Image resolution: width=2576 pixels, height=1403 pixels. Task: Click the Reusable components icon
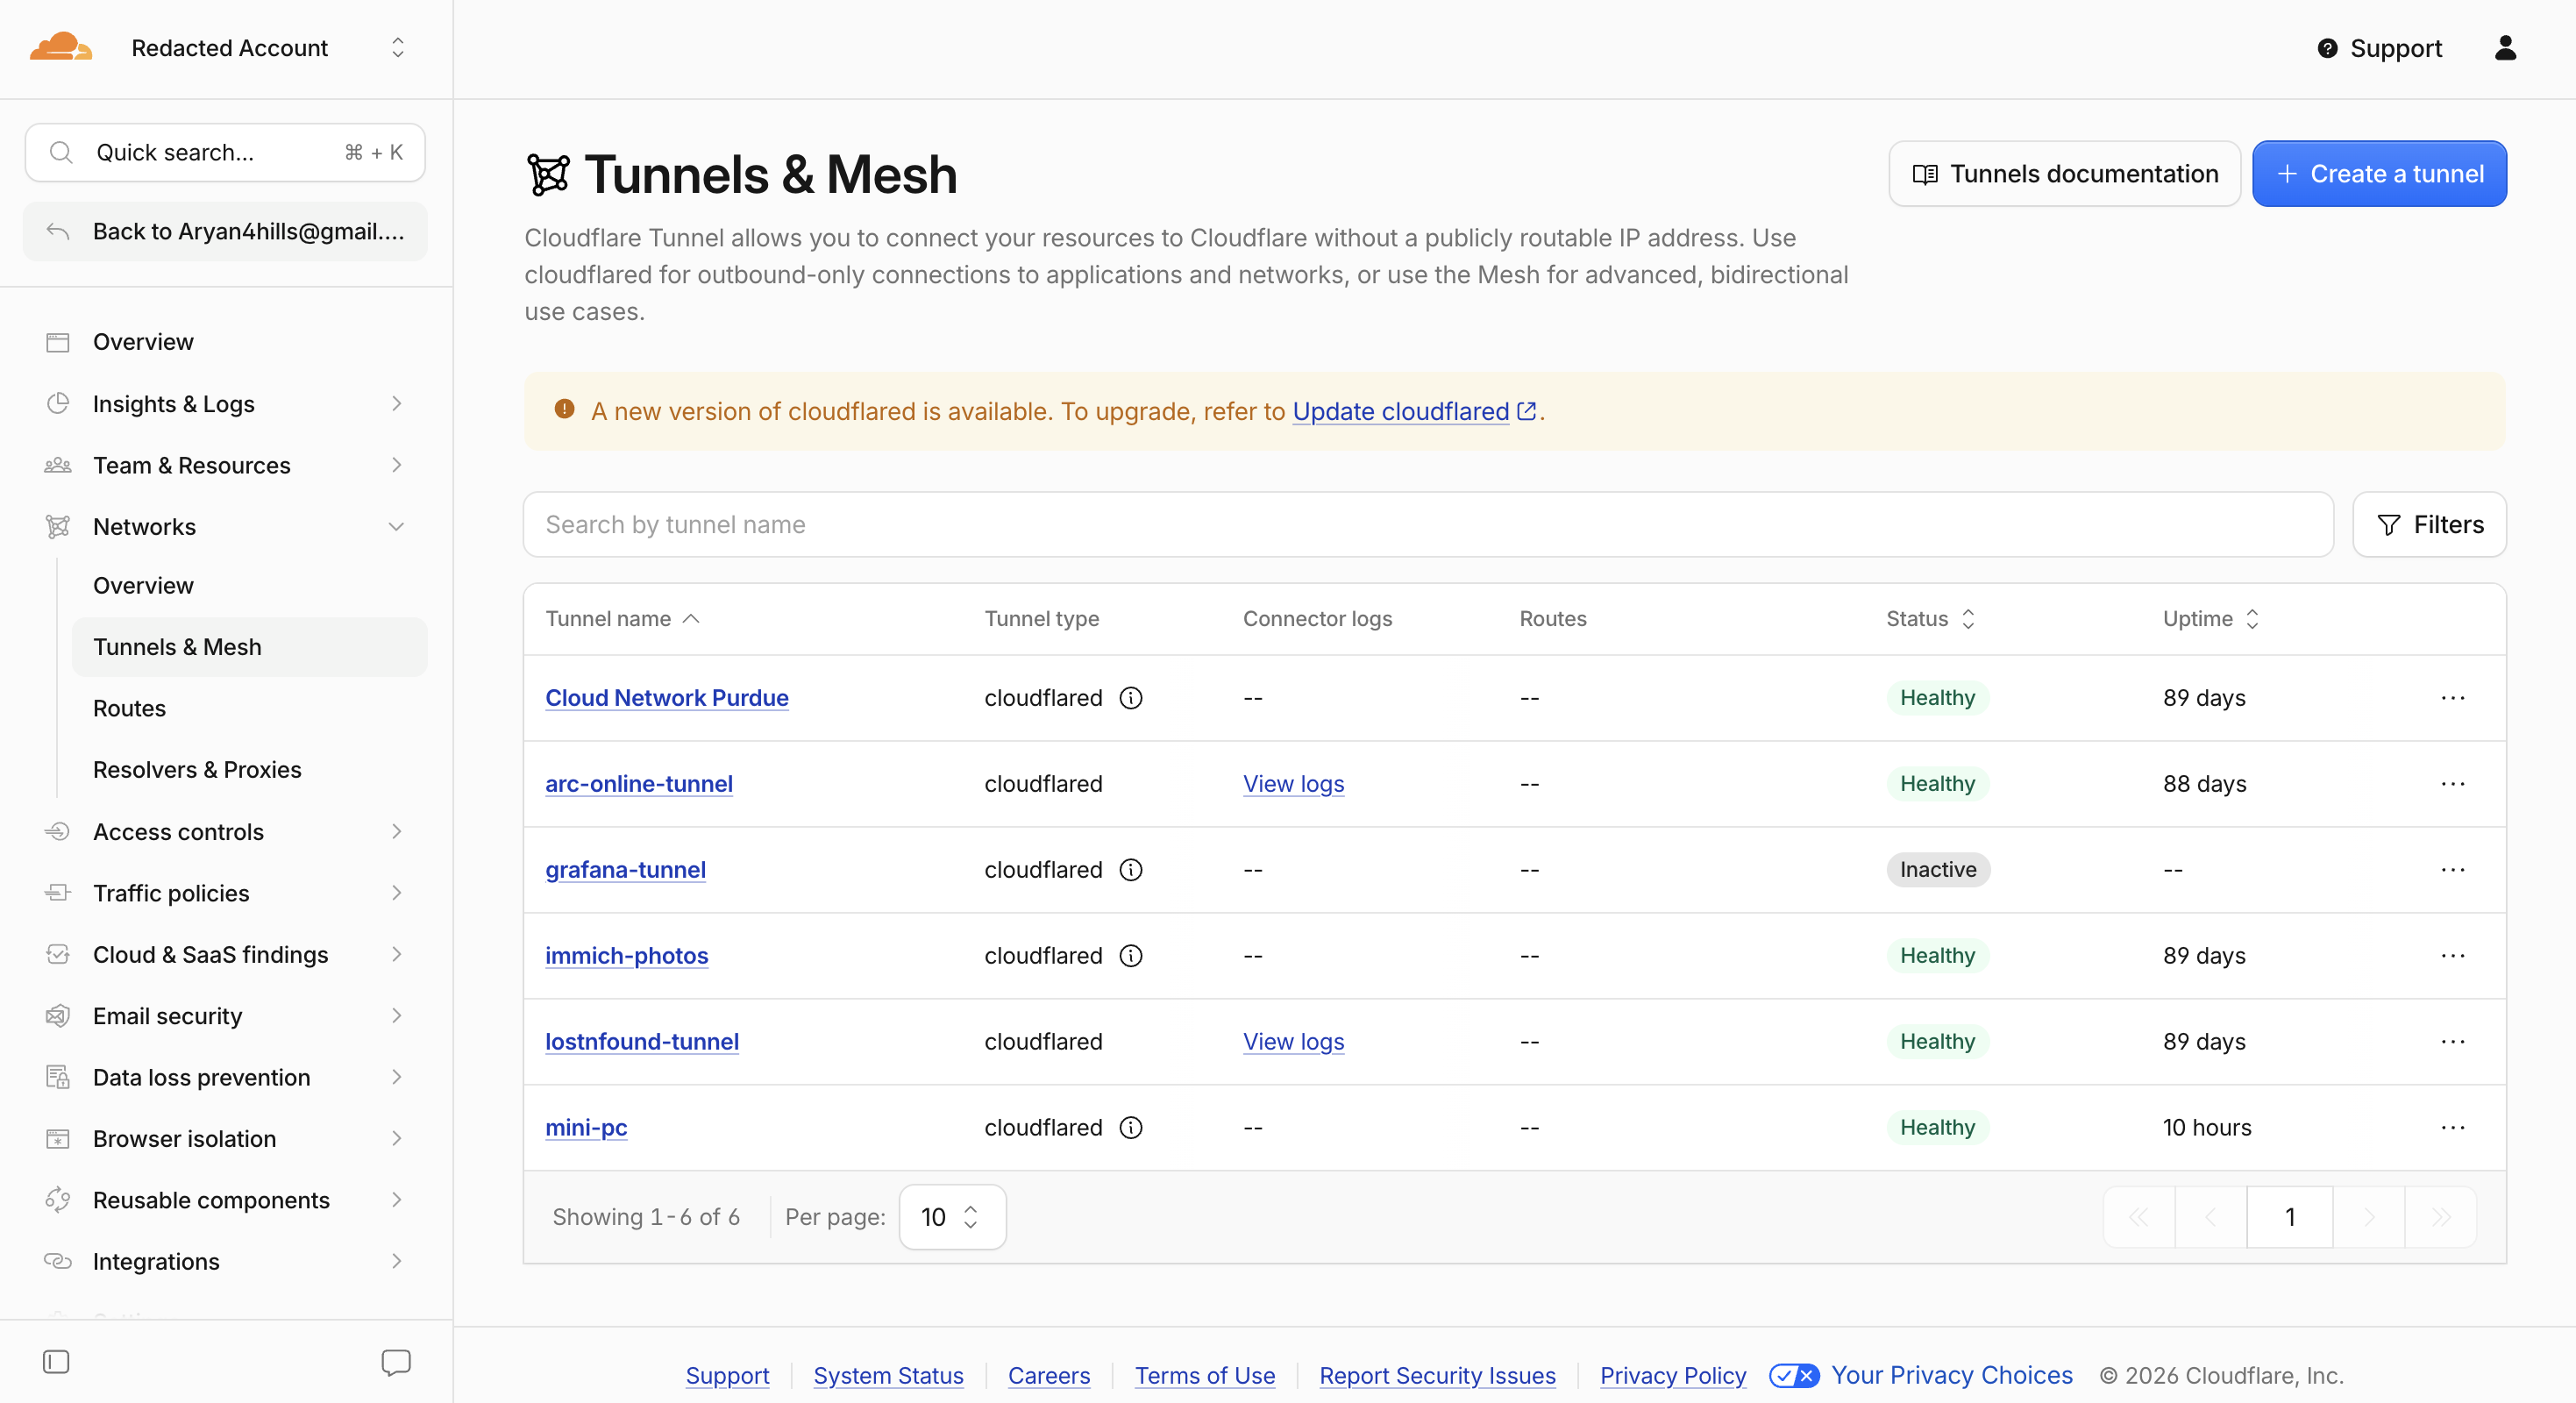pyautogui.click(x=58, y=1200)
